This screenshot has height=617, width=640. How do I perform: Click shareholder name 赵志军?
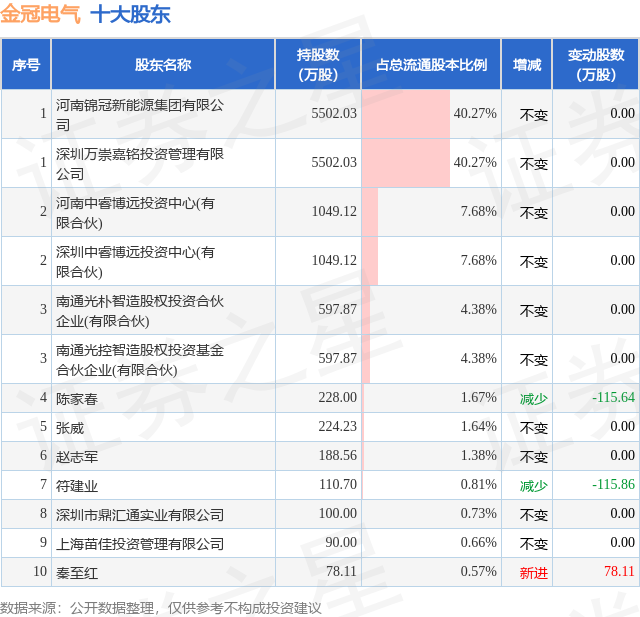(77, 457)
